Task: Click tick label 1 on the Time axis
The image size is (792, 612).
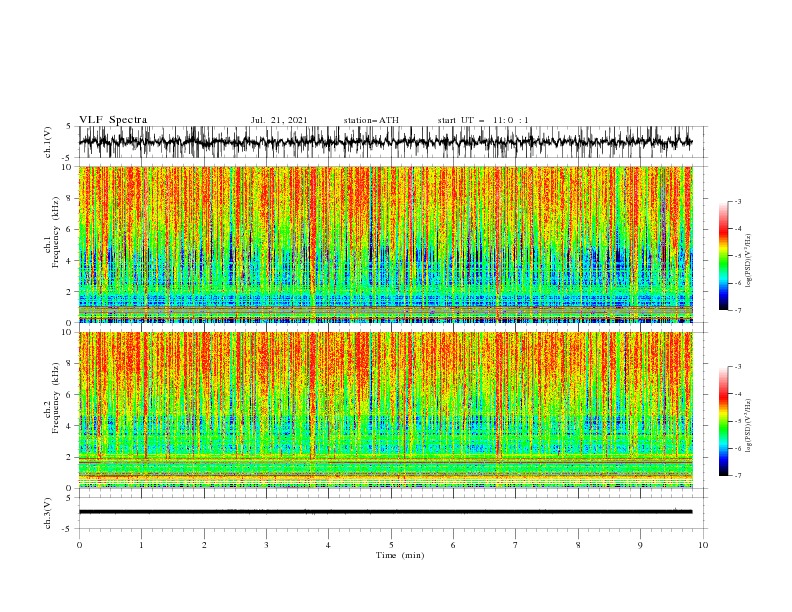Action: [141, 545]
